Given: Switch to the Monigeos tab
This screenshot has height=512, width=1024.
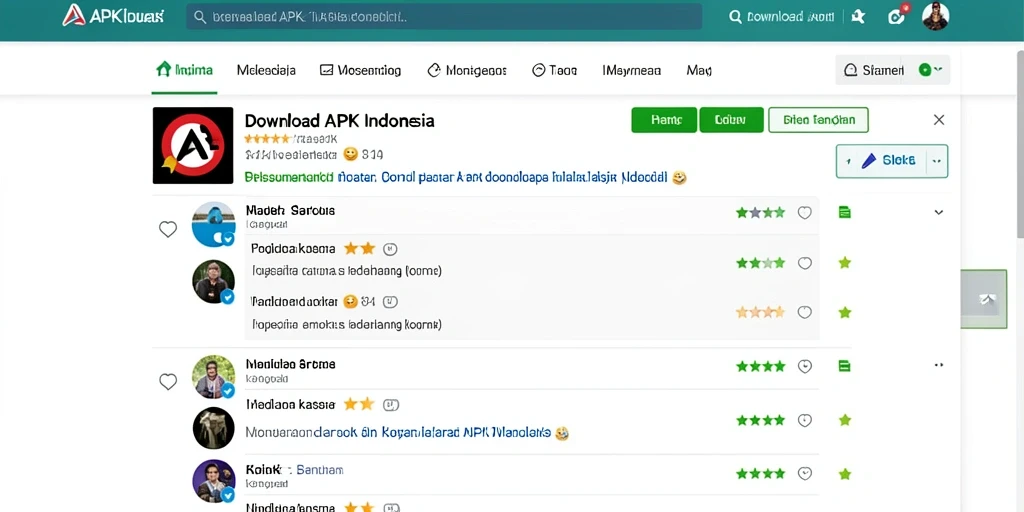Looking at the screenshot, I should 467,70.
